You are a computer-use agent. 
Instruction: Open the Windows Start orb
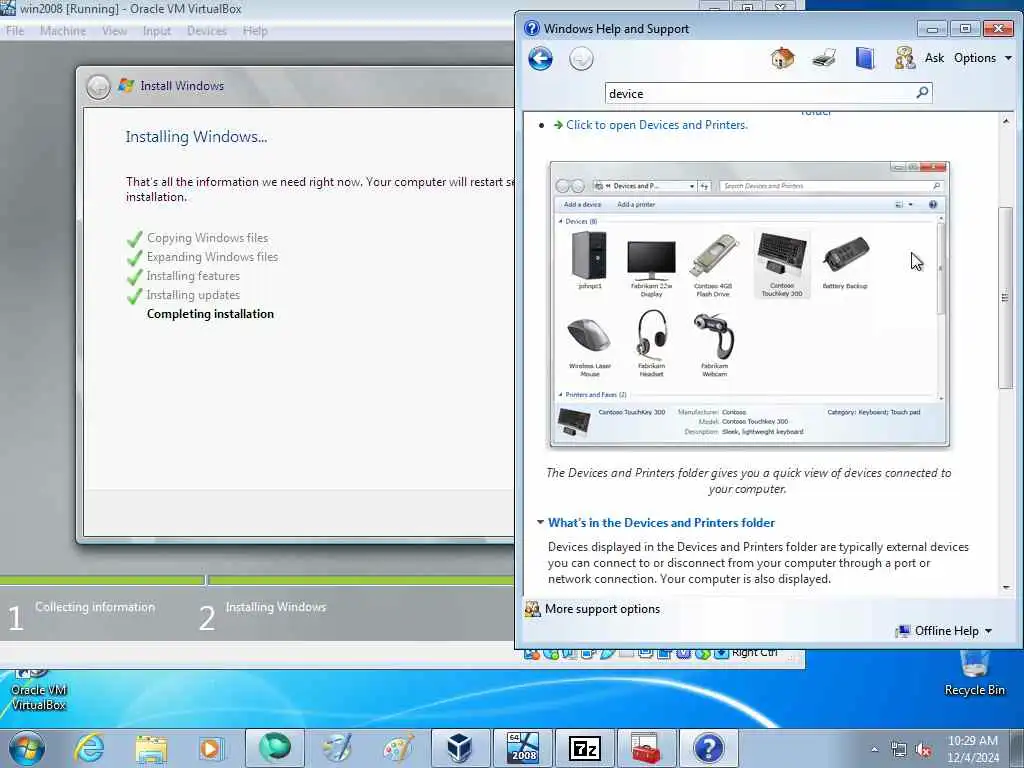click(27, 748)
